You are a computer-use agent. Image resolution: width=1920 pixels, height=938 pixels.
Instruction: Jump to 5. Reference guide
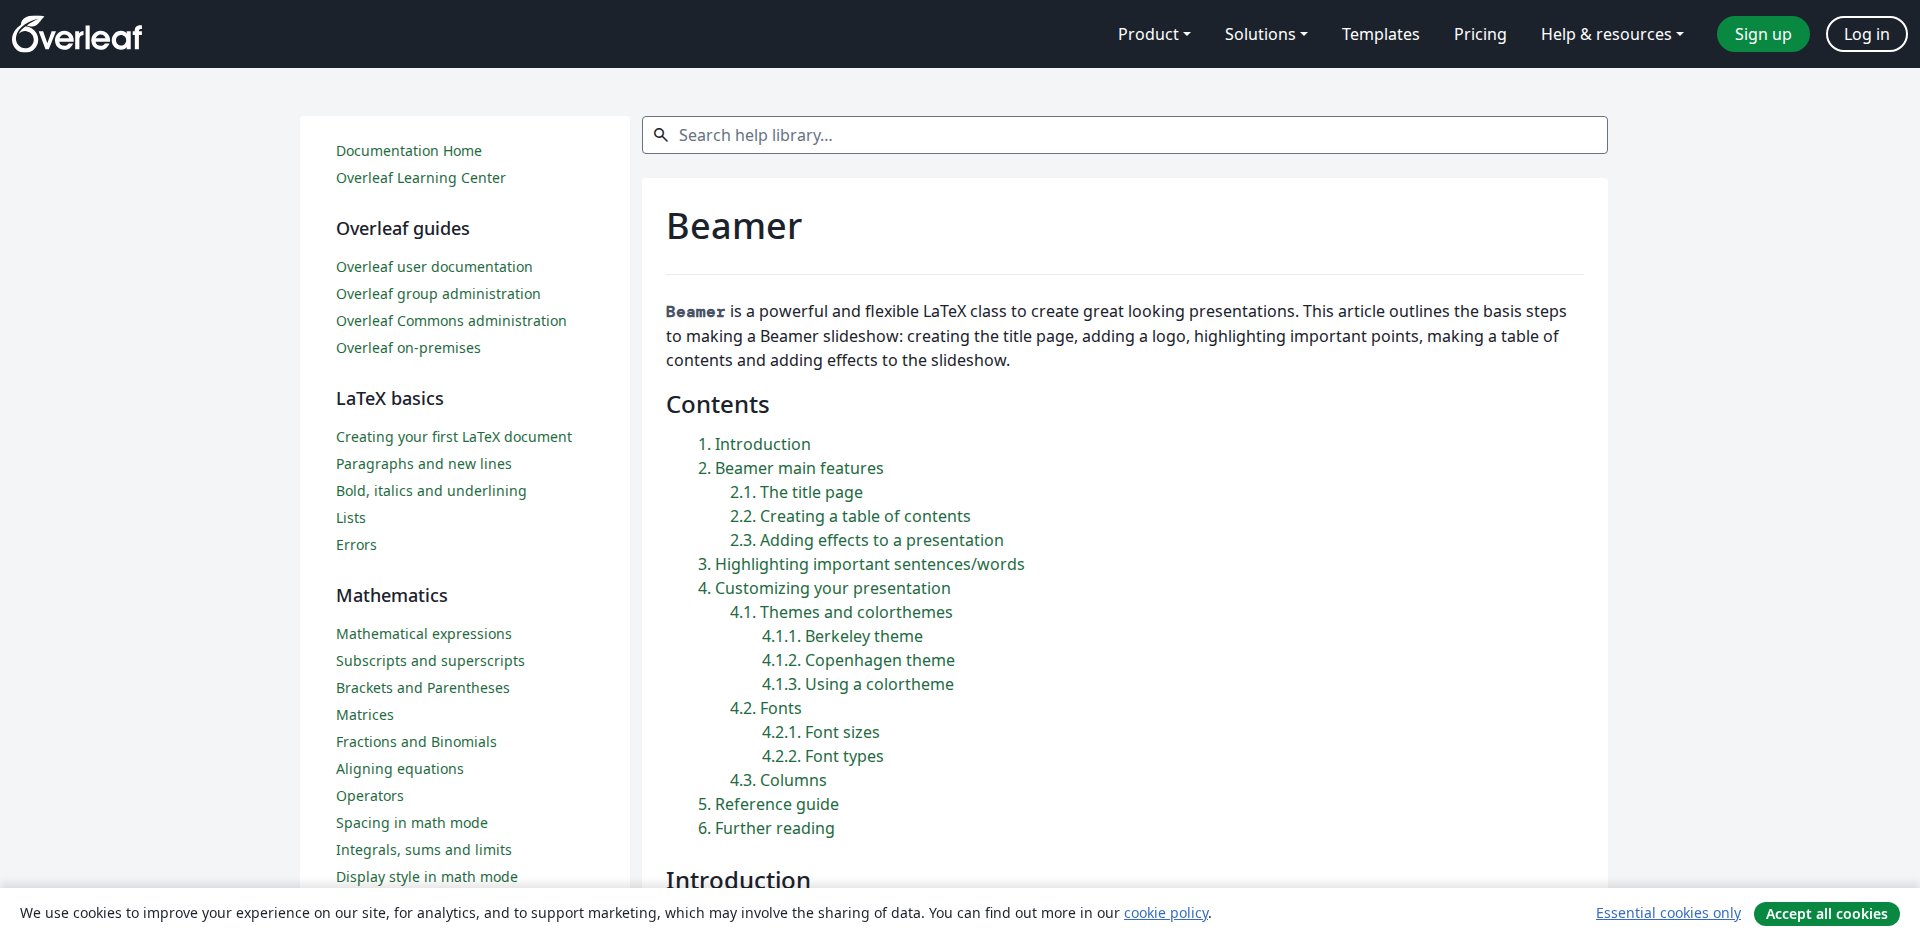click(768, 804)
